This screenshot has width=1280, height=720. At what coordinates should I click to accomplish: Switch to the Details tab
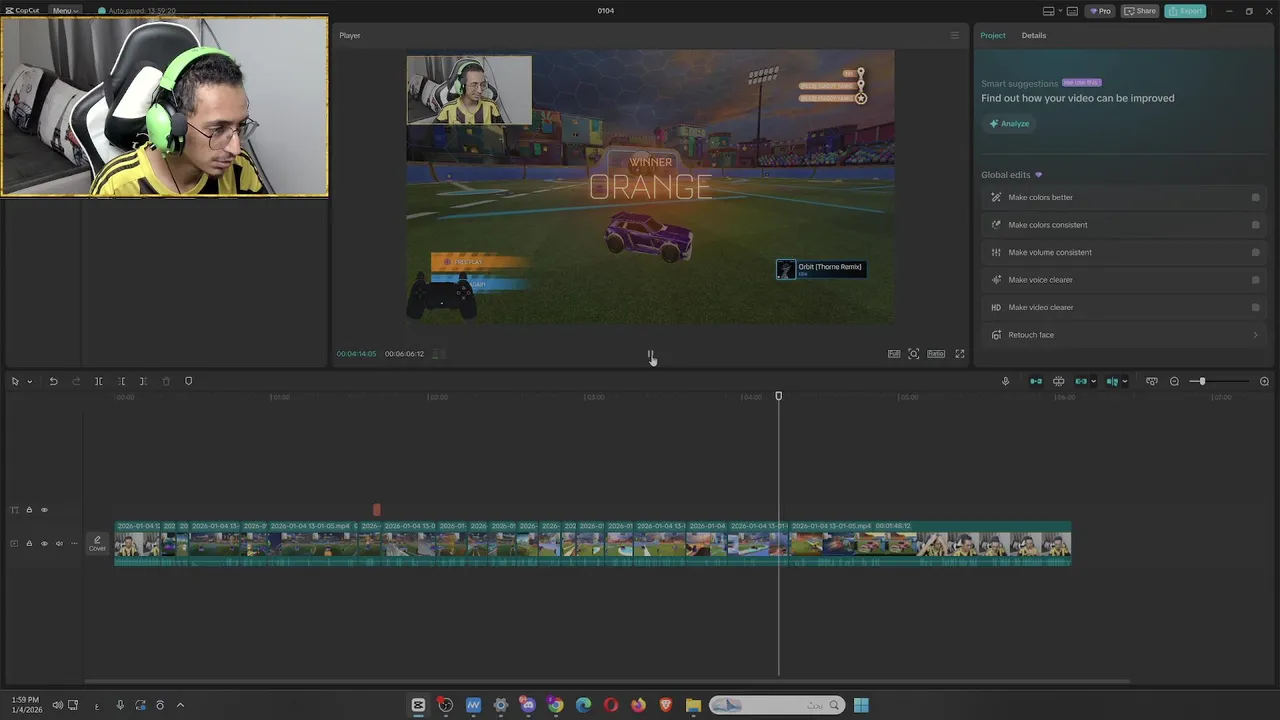click(1034, 35)
